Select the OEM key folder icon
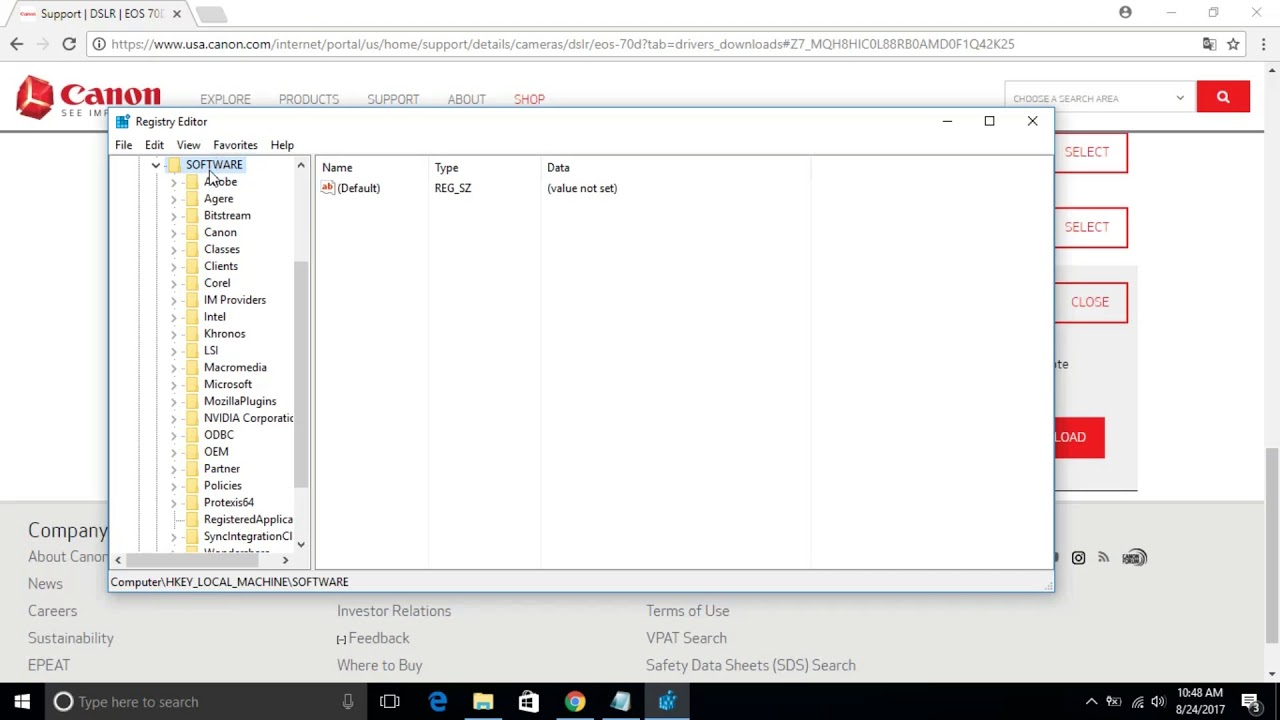 tap(192, 452)
